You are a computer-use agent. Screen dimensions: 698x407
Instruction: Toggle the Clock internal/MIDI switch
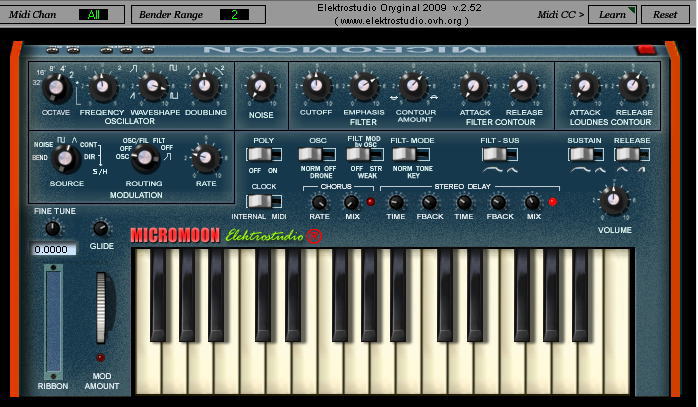(264, 201)
